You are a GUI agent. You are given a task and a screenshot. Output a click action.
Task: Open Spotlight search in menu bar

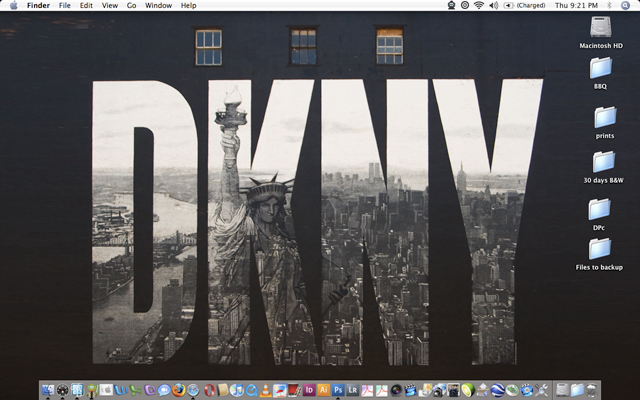tap(625, 5)
